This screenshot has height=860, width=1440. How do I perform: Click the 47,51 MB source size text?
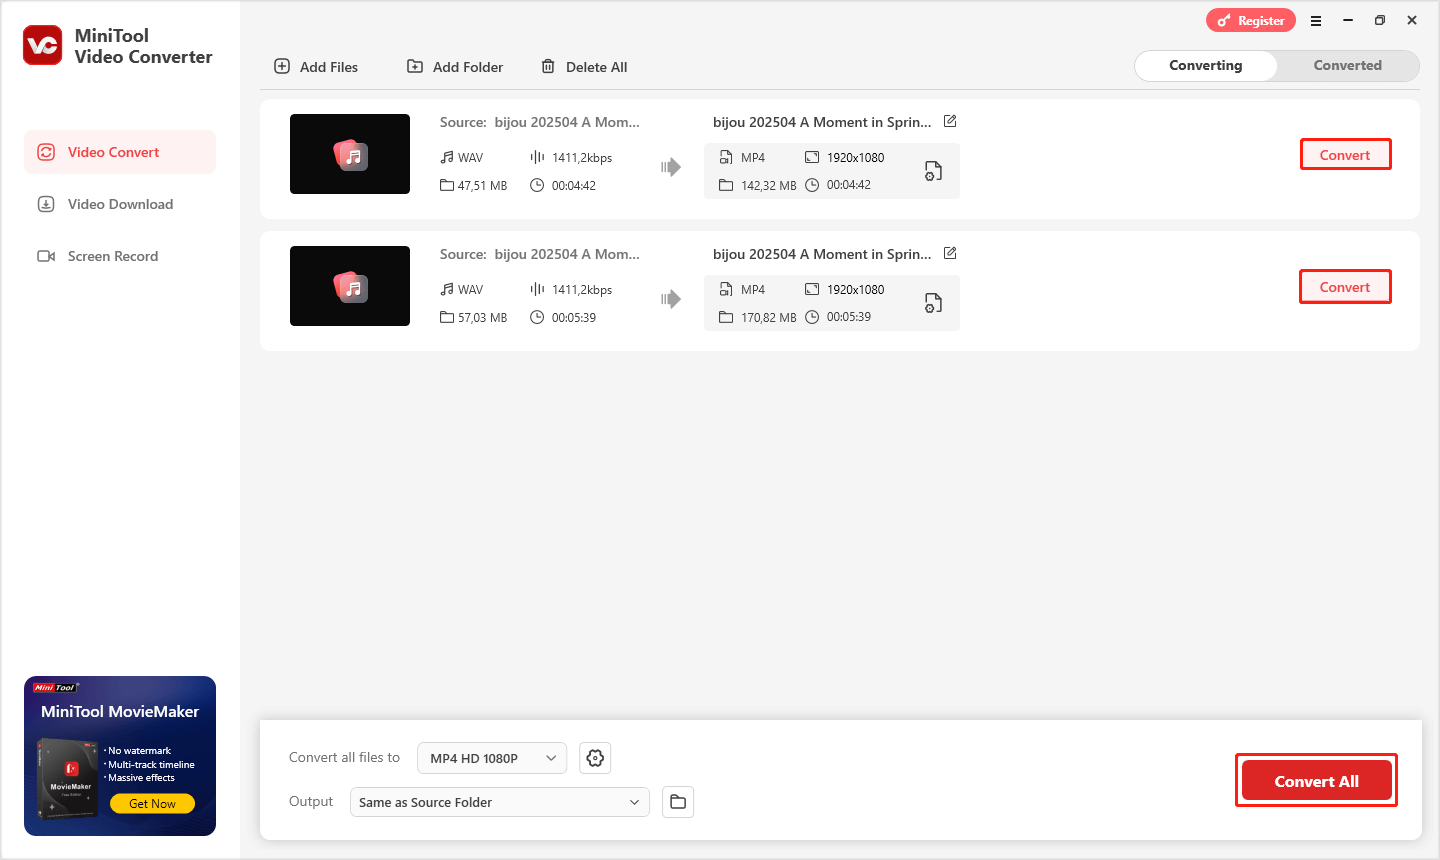pyautogui.click(x=482, y=185)
